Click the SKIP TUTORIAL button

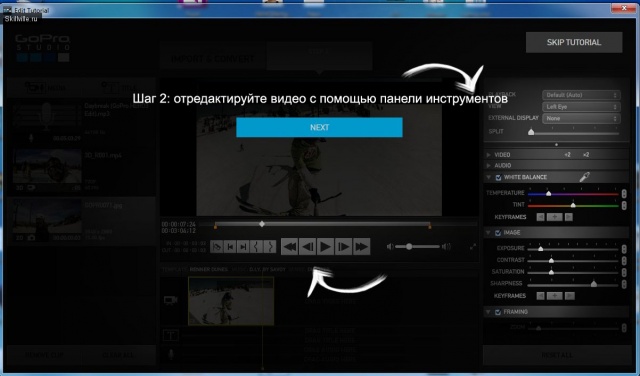(x=574, y=42)
